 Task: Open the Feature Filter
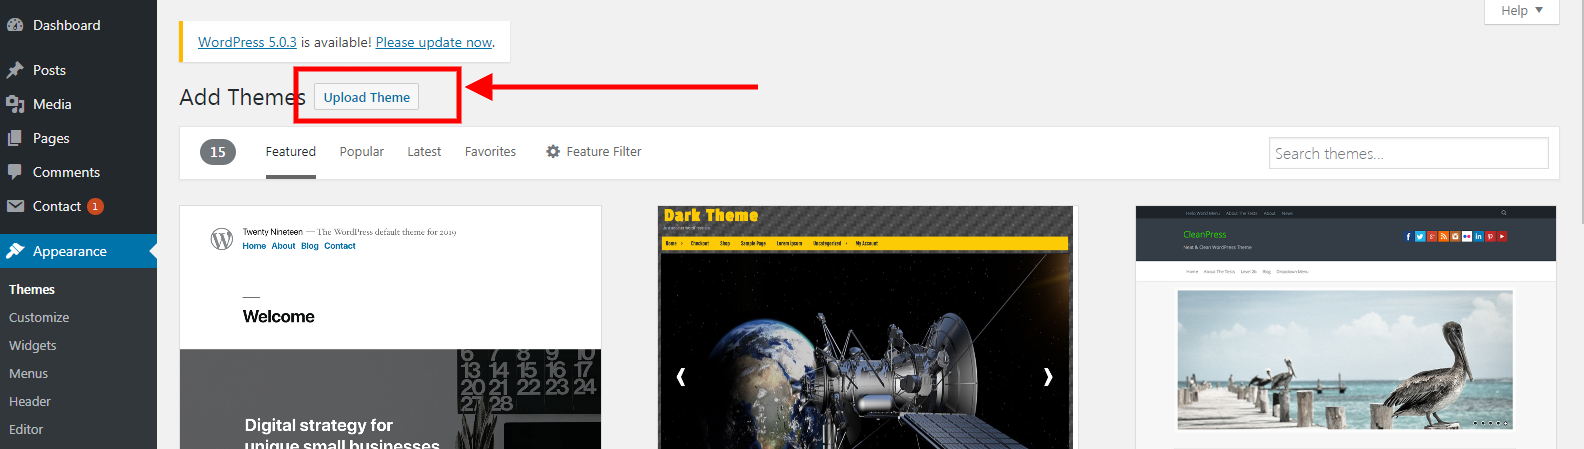point(594,152)
